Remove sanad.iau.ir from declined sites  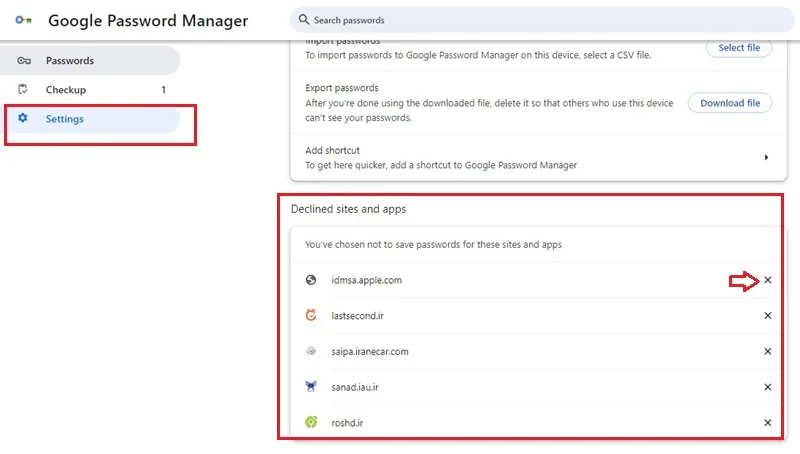point(767,387)
